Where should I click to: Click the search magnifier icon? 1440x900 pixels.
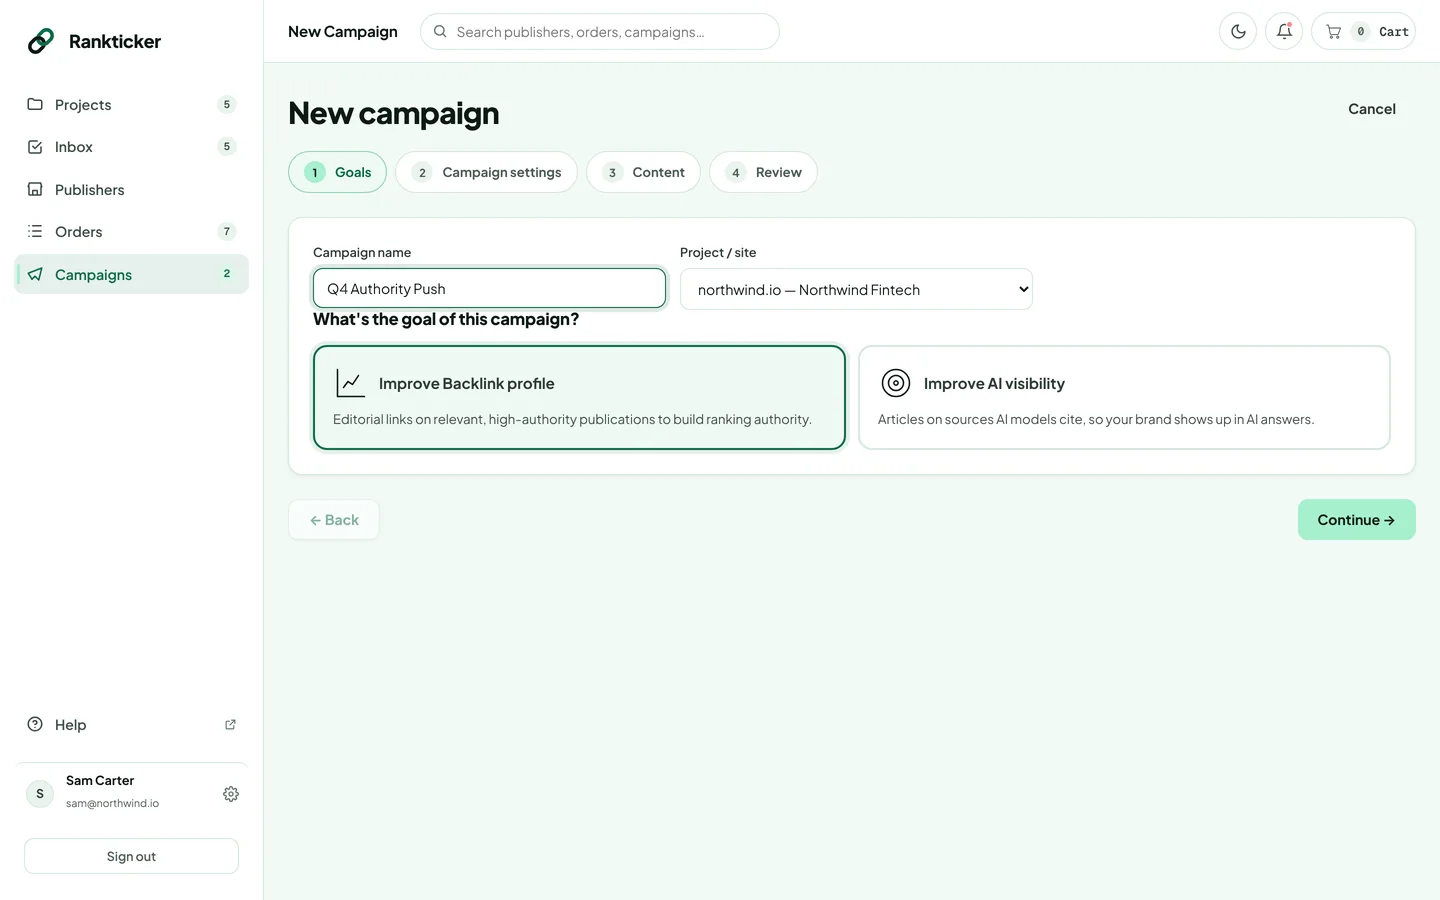click(440, 31)
